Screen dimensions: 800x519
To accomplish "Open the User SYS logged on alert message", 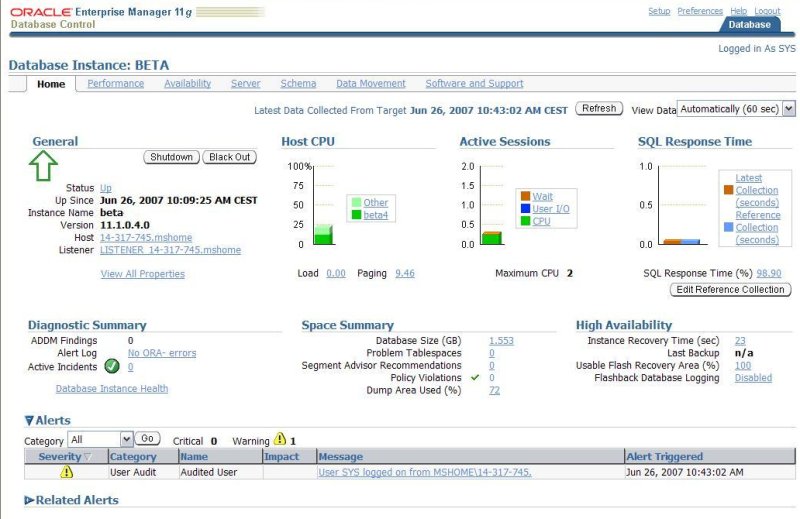I will [x=424, y=472].
